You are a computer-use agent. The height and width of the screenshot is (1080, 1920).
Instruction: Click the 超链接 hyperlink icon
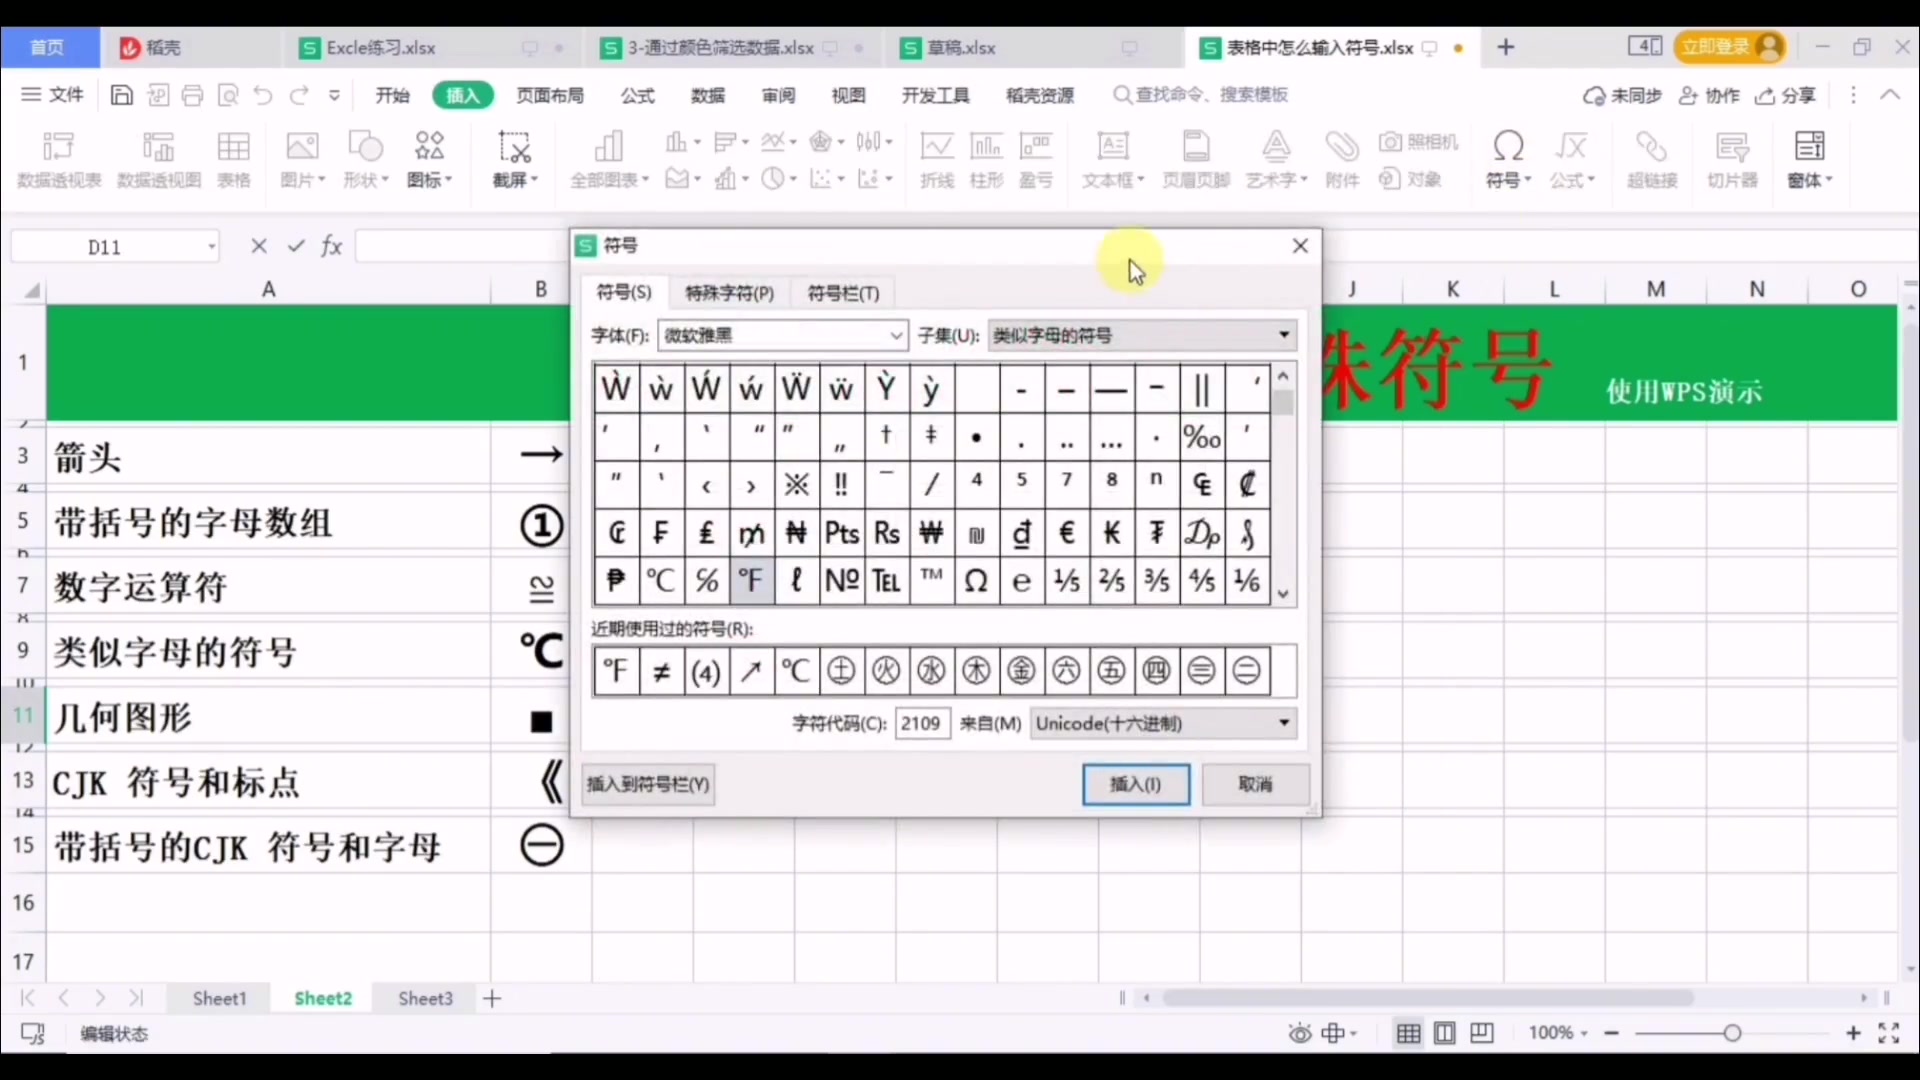(1650, 160)
